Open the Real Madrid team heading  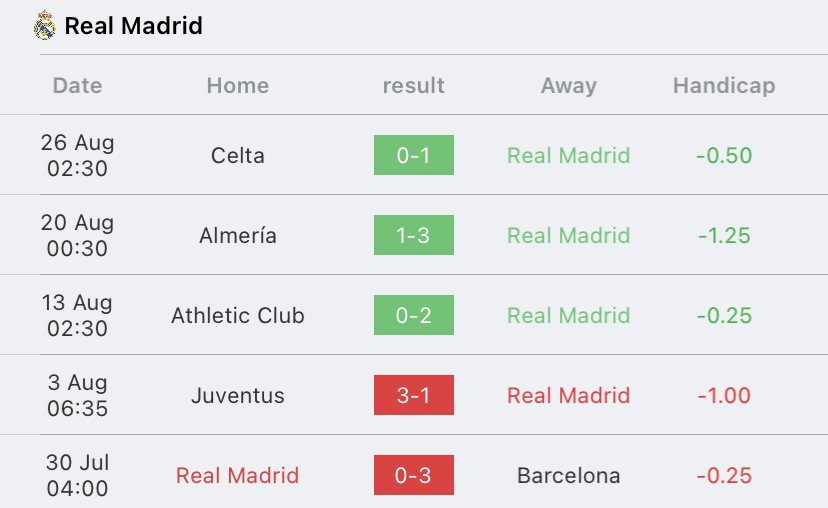tap(134, 26)
